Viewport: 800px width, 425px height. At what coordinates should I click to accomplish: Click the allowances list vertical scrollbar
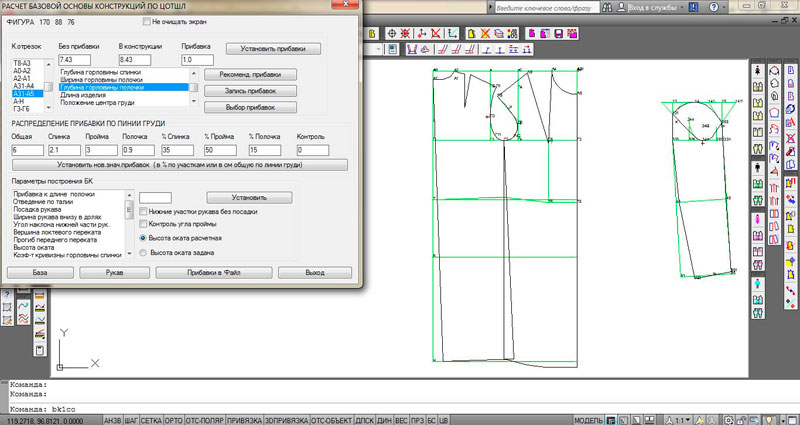(x=194, y=87)
